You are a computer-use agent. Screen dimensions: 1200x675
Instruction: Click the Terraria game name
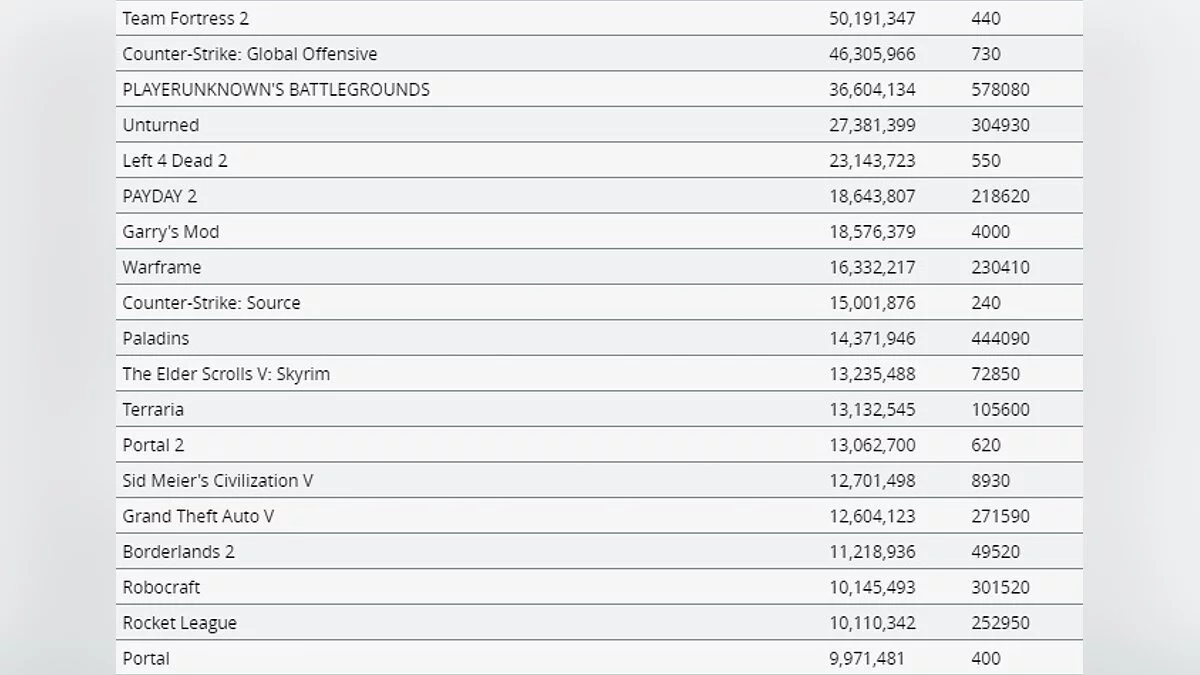[x=153, y=409]
